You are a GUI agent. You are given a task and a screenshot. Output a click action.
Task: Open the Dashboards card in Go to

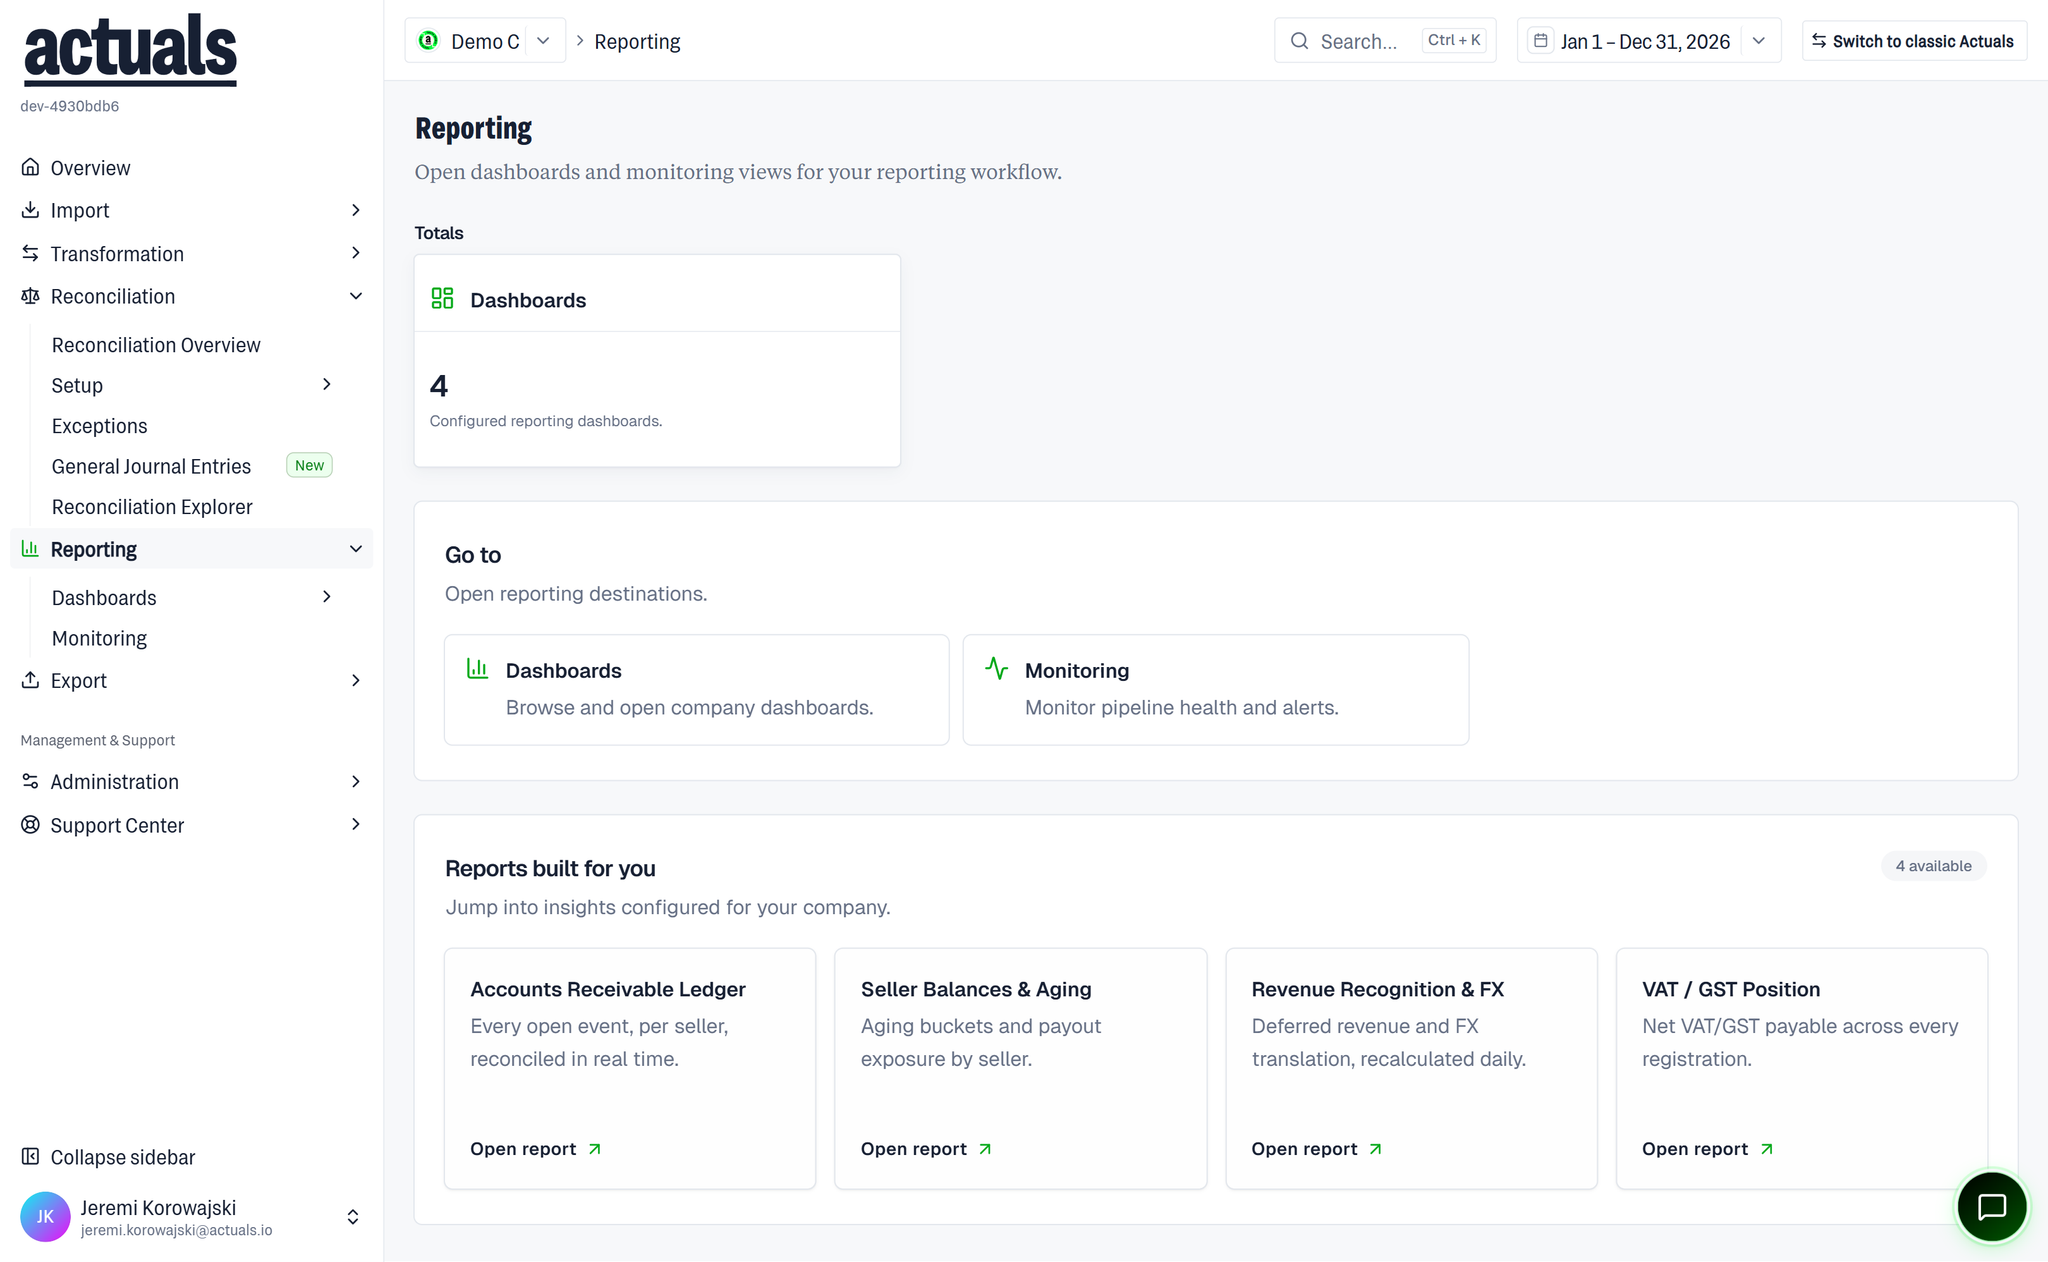697,689
